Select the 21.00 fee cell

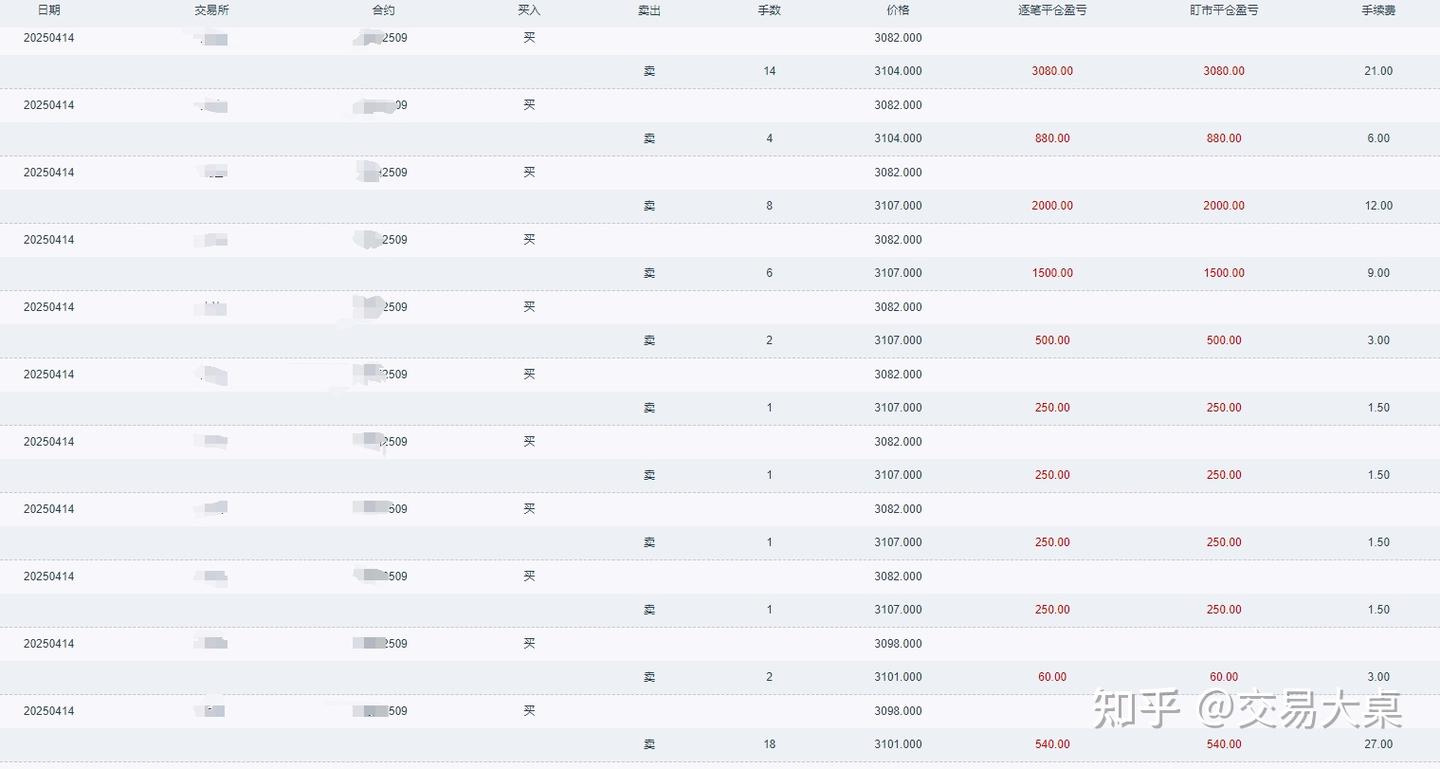click(1378, 71)
